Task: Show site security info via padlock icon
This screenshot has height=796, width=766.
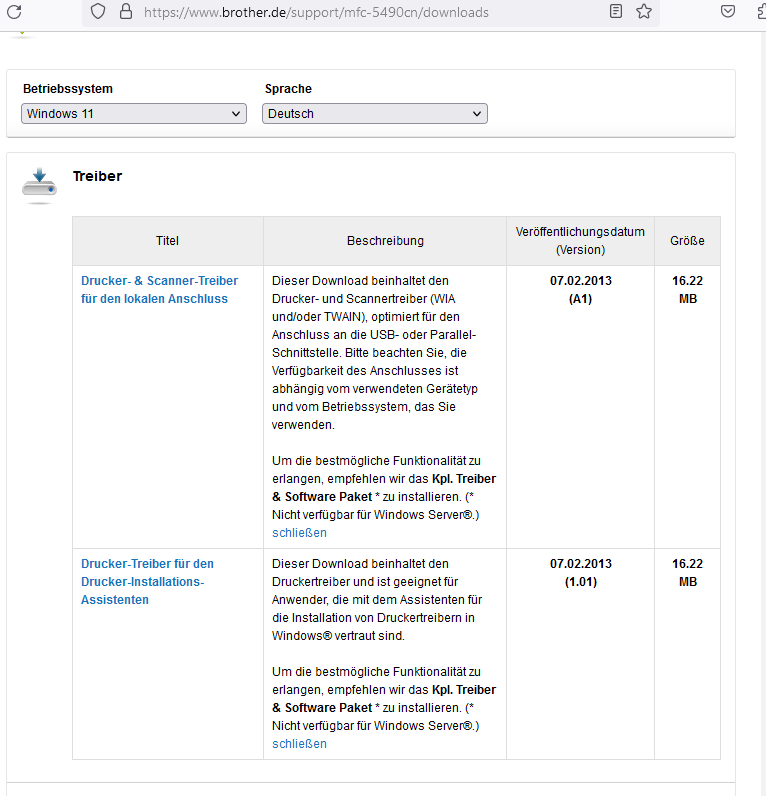Action: click(125, 11)
